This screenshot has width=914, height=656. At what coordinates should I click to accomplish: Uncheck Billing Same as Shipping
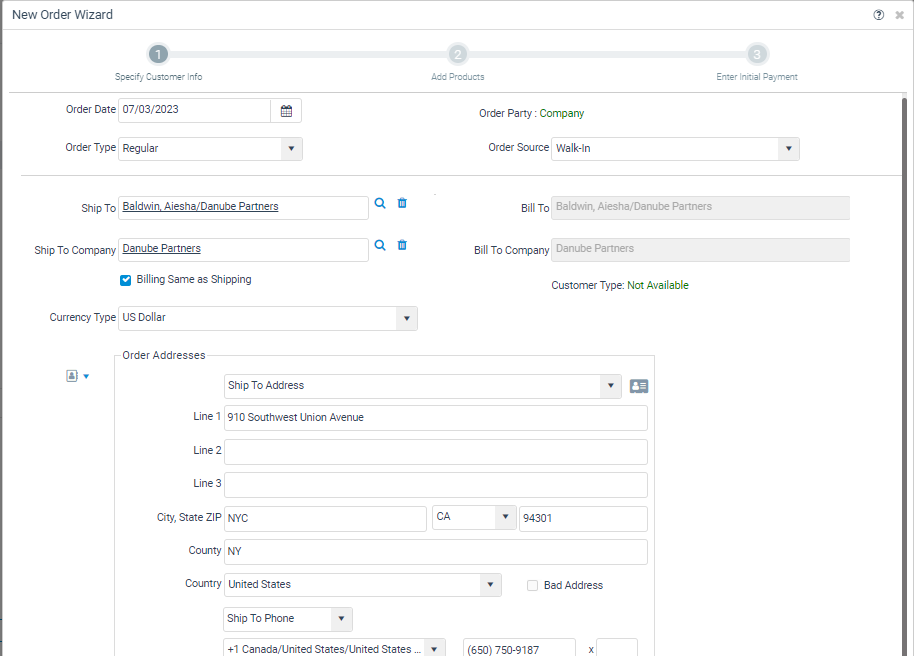[x=125, y=280]
